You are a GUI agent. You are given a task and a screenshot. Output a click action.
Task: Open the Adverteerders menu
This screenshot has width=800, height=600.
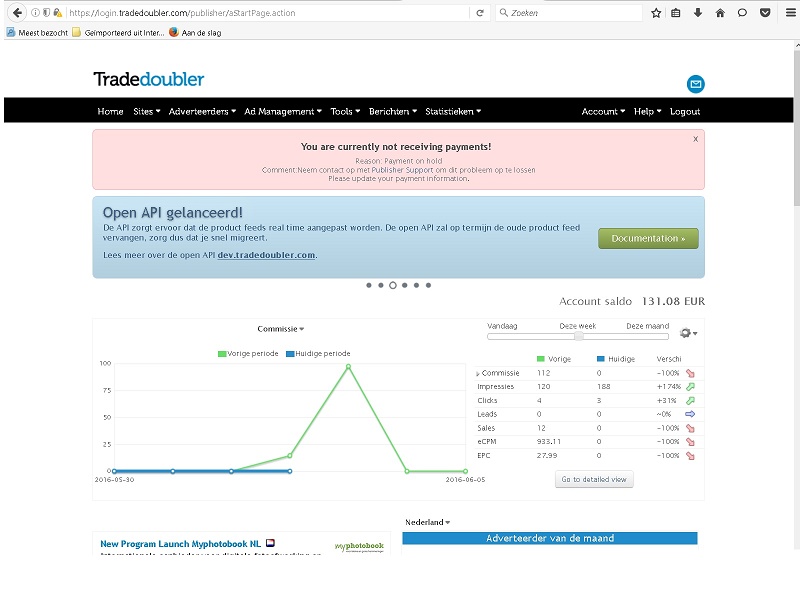[x=202, y=111]
